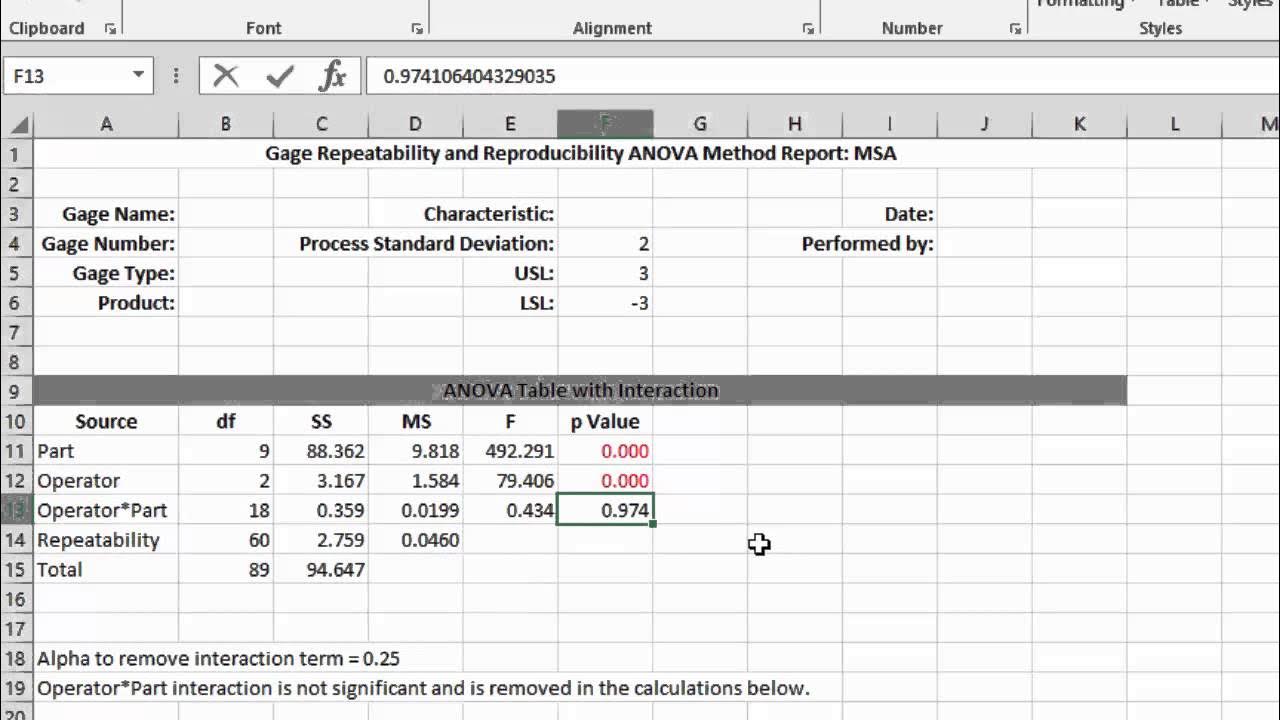Select column A header
The width and height of the screenshot is (1280, 720).
coord(106,124)
